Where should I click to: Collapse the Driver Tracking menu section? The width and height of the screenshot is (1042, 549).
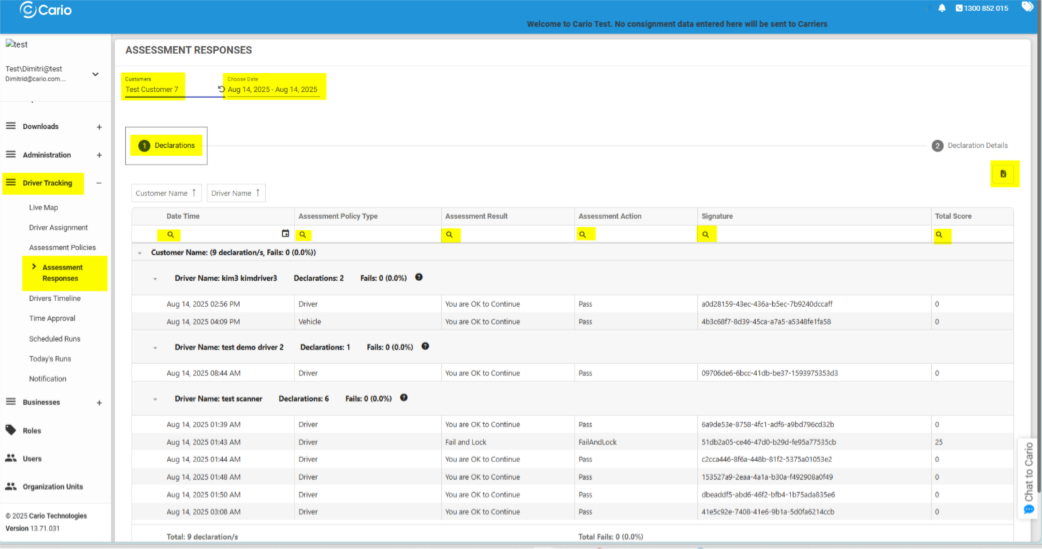(x=99, y=183)
